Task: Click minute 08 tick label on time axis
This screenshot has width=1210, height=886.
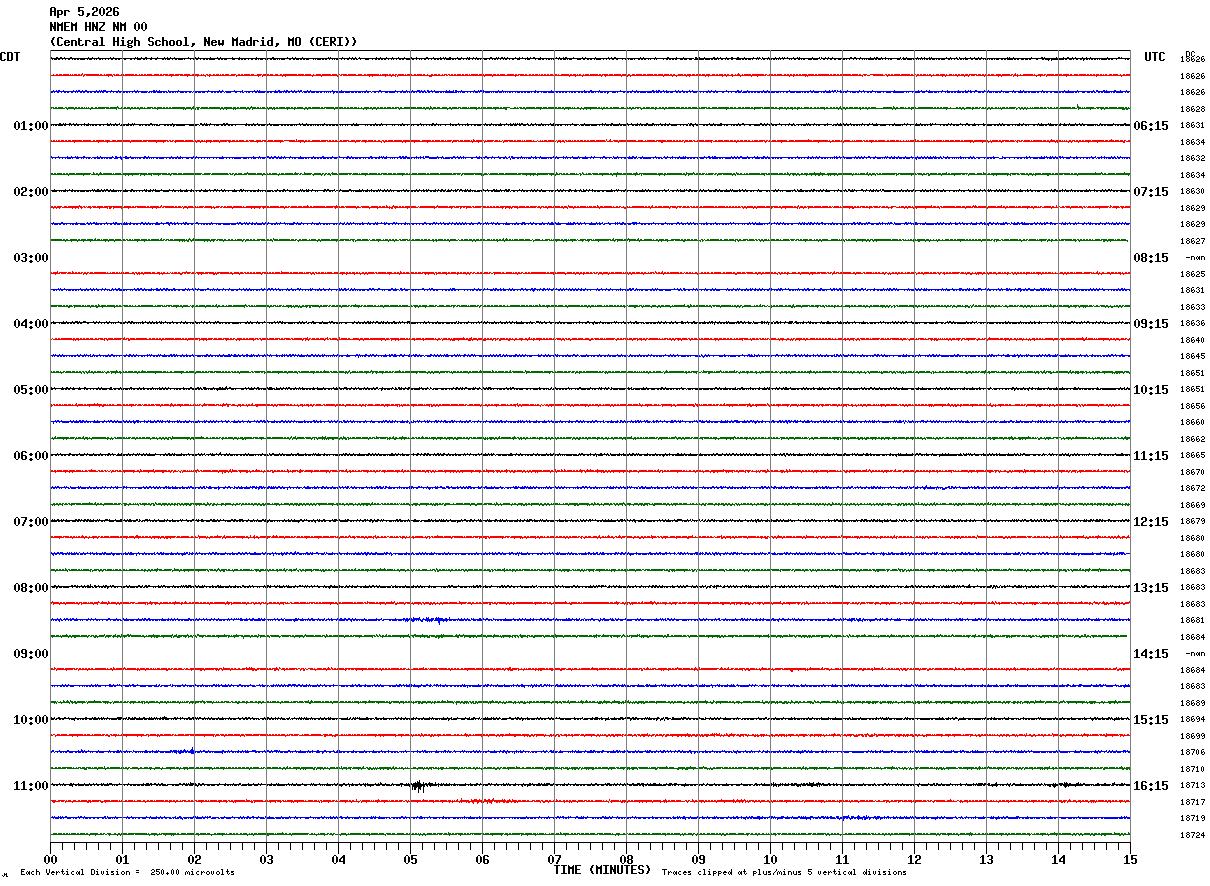Action: point(626,860)
